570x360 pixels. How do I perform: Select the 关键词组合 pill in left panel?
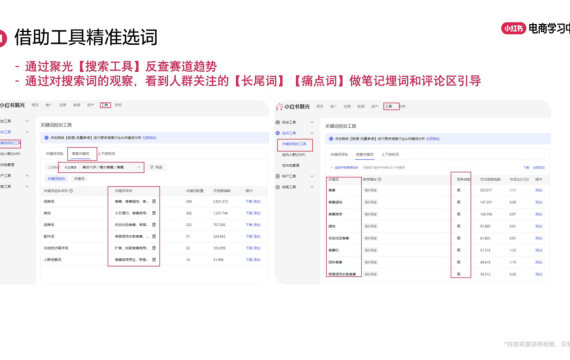tap(56, 179)
